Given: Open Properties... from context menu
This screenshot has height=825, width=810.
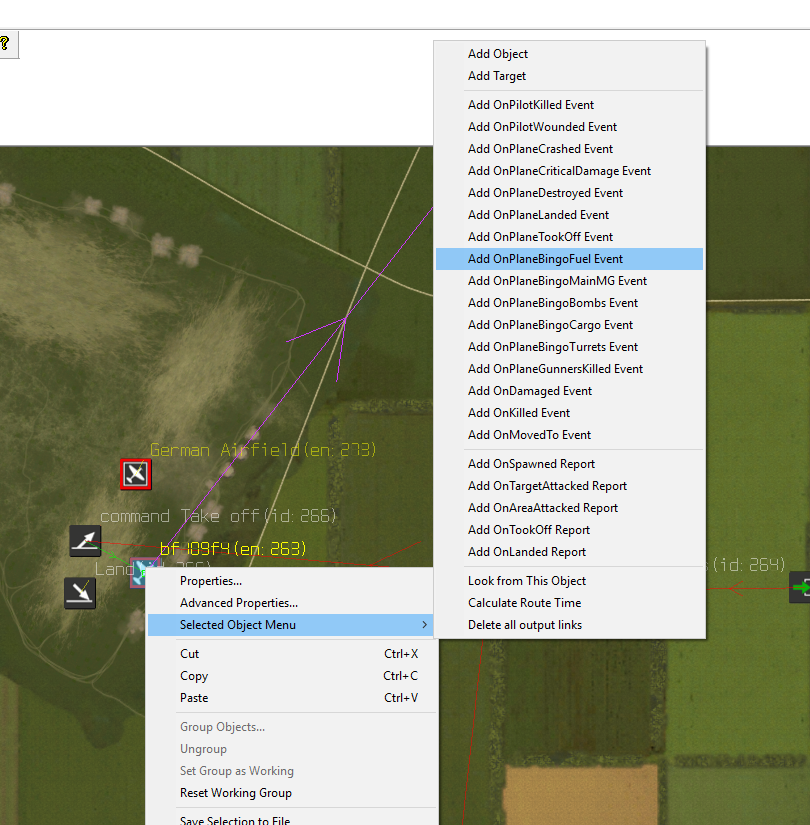Looking at the screenshot, I should click(x=291, y=581).
